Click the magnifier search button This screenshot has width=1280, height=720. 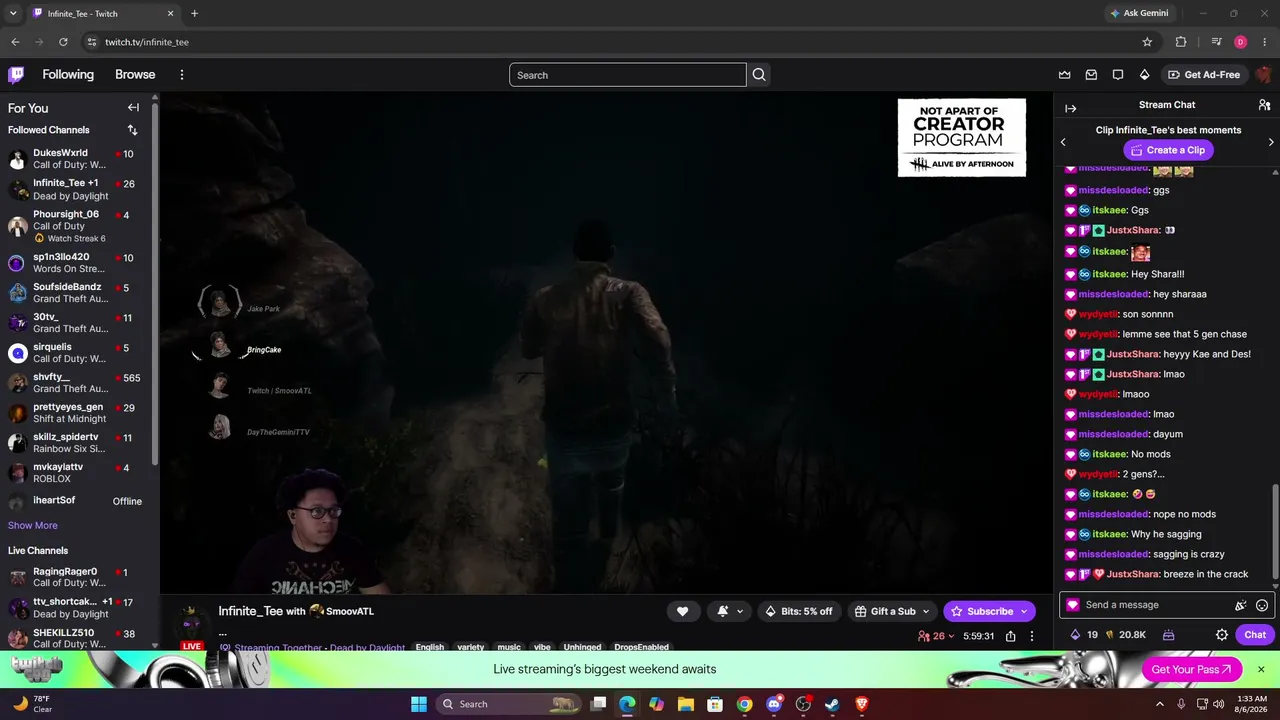pos(759,75)
